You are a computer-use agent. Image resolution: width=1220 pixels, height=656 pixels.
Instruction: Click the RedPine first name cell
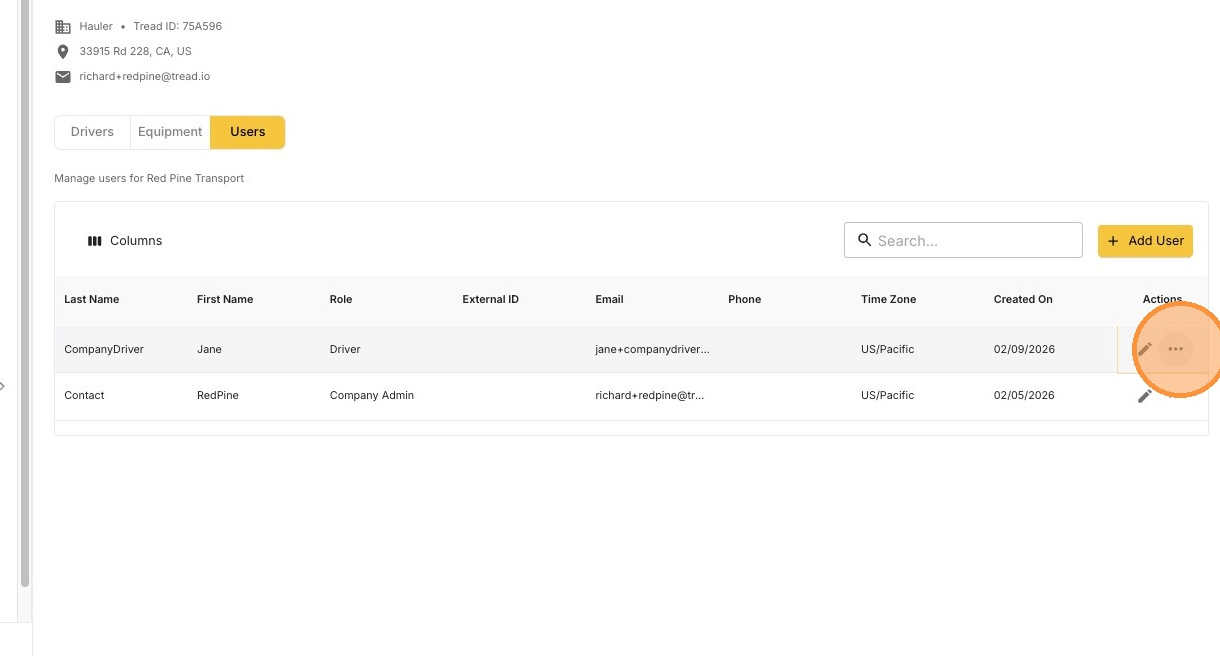coord(218,395)
